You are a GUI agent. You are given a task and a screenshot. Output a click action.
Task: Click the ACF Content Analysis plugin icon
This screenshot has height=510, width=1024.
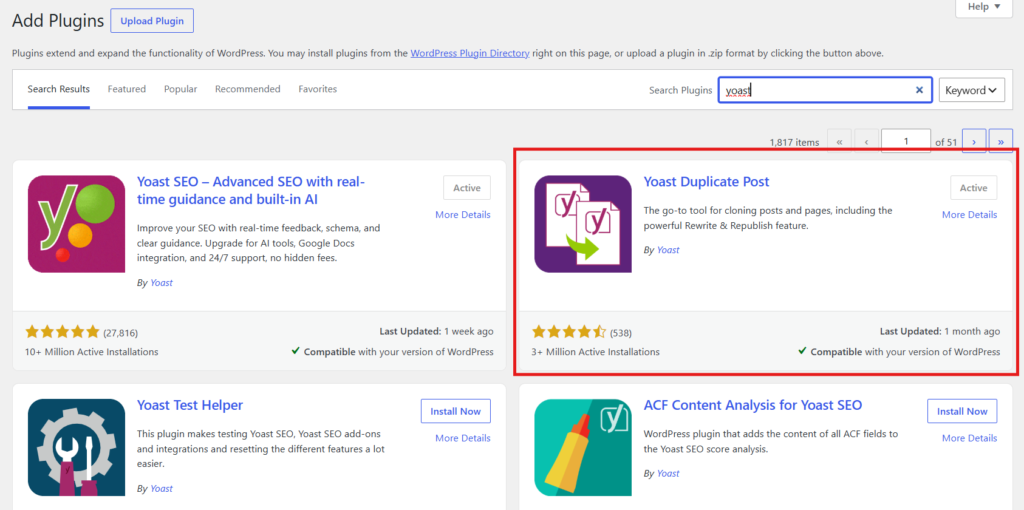click(x=583, y=447)
